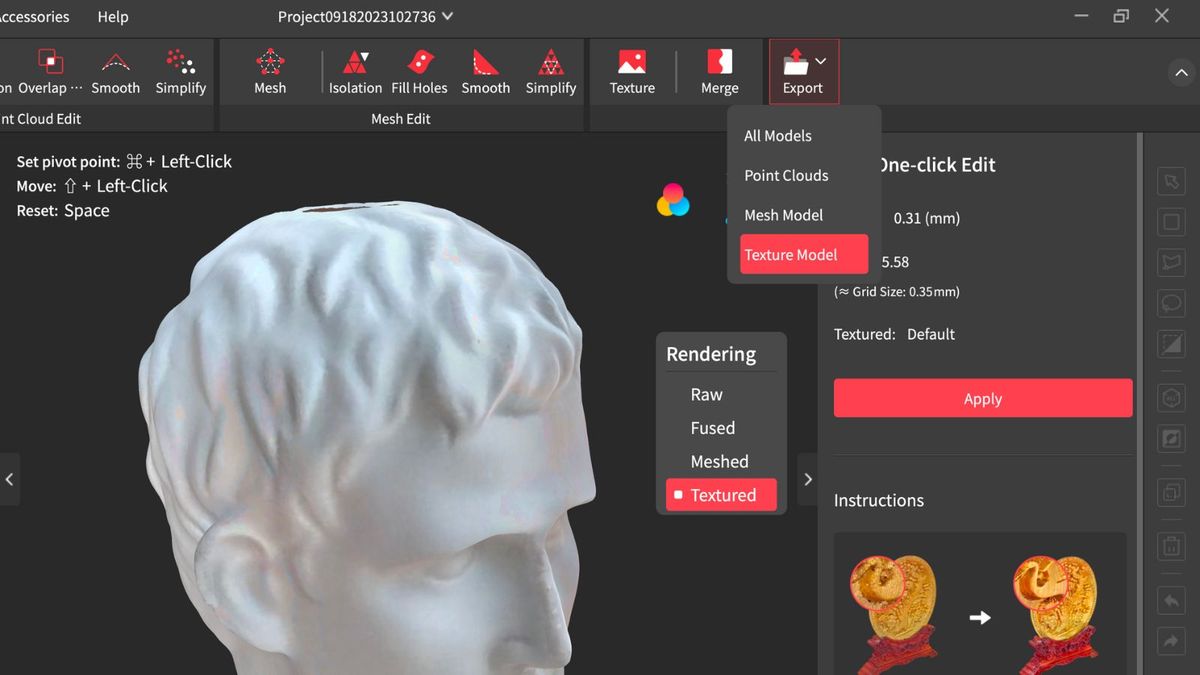Click the Trash icon in the right sidebar
1200x675 pixels.
pyautogui.click(x=1171, y=546)
